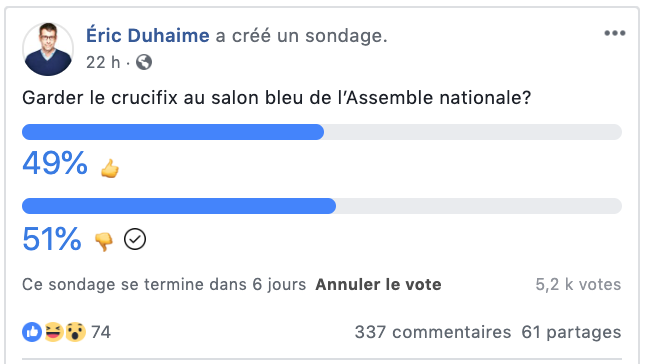The image size is (648, 364).
Task: Vote for the 49% option label
Action: [x=55, y=163]
